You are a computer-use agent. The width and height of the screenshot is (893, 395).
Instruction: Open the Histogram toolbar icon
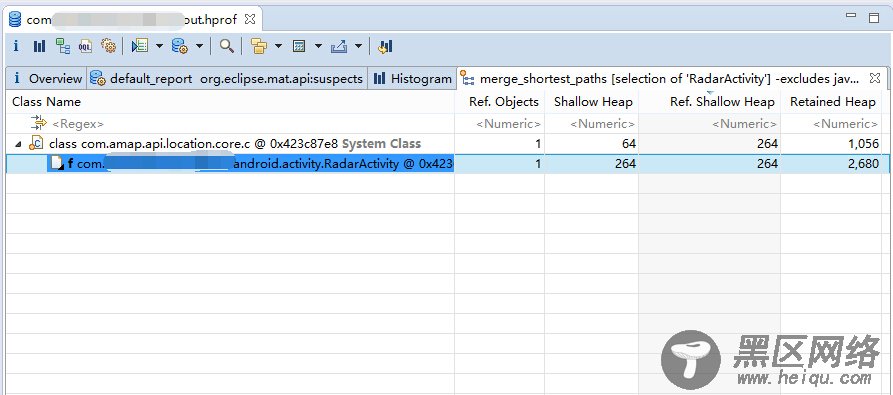[39, 46]
